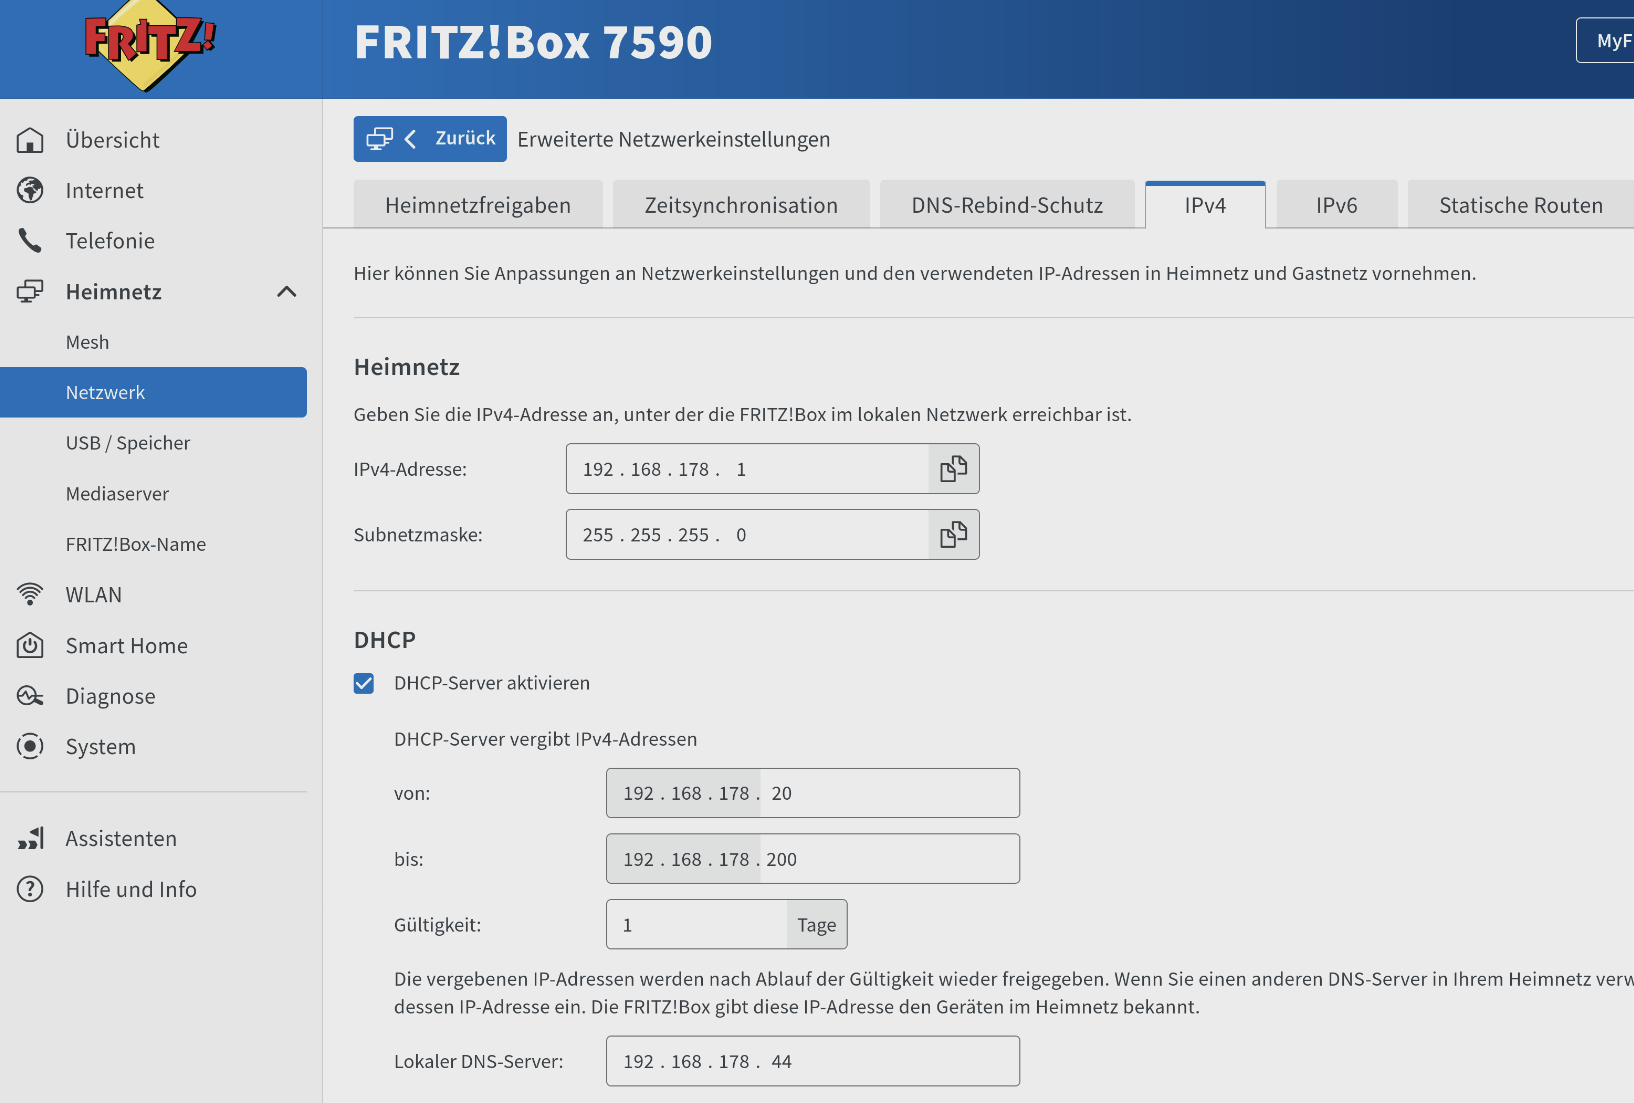Expand the Assistenten sidebar entry
Viewport: 1634px width, 1103px height.
[120, 839]
